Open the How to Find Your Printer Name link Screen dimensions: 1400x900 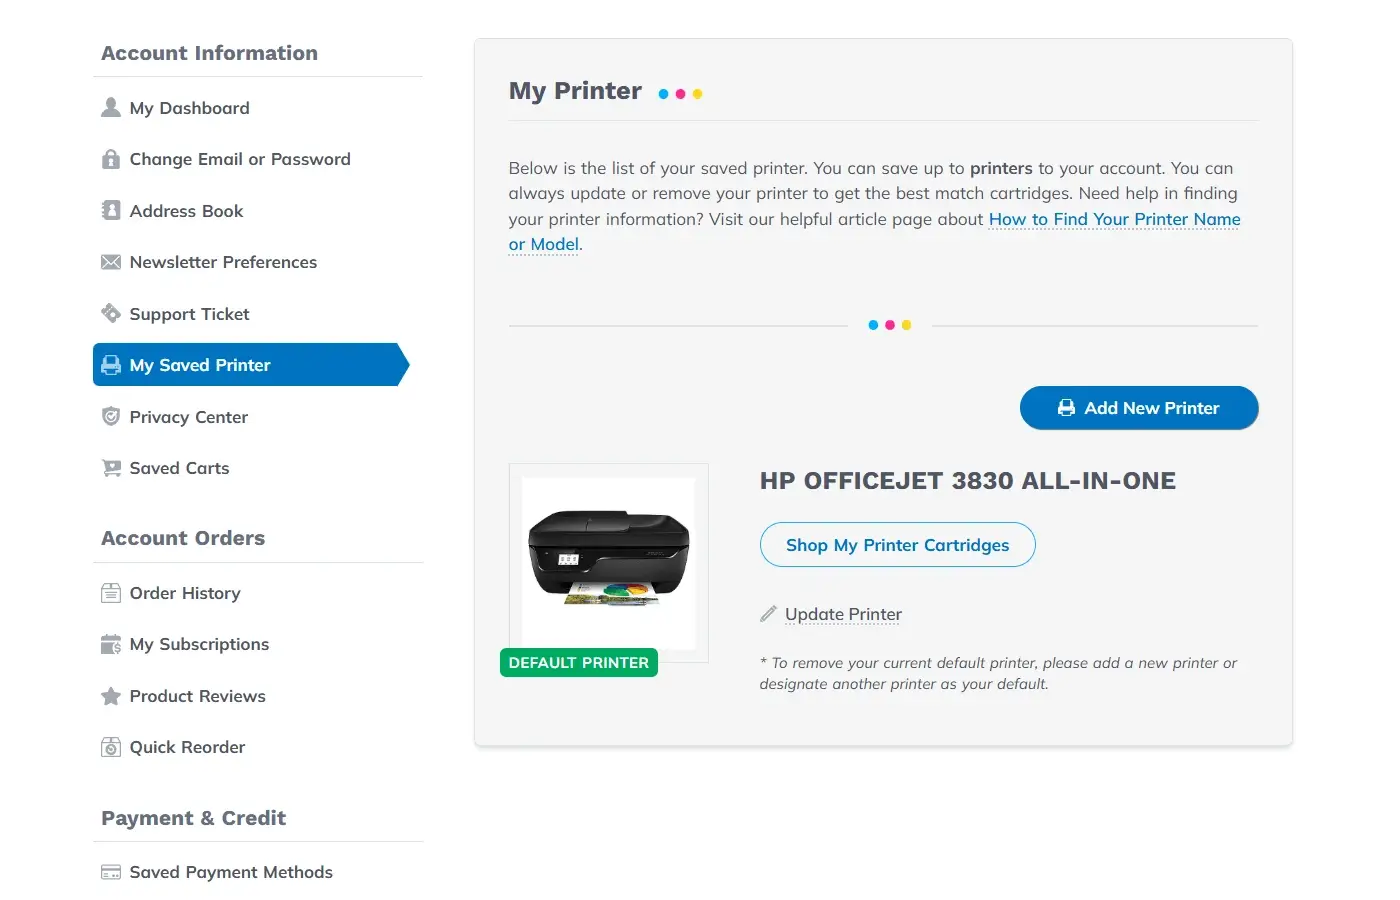1114,219
